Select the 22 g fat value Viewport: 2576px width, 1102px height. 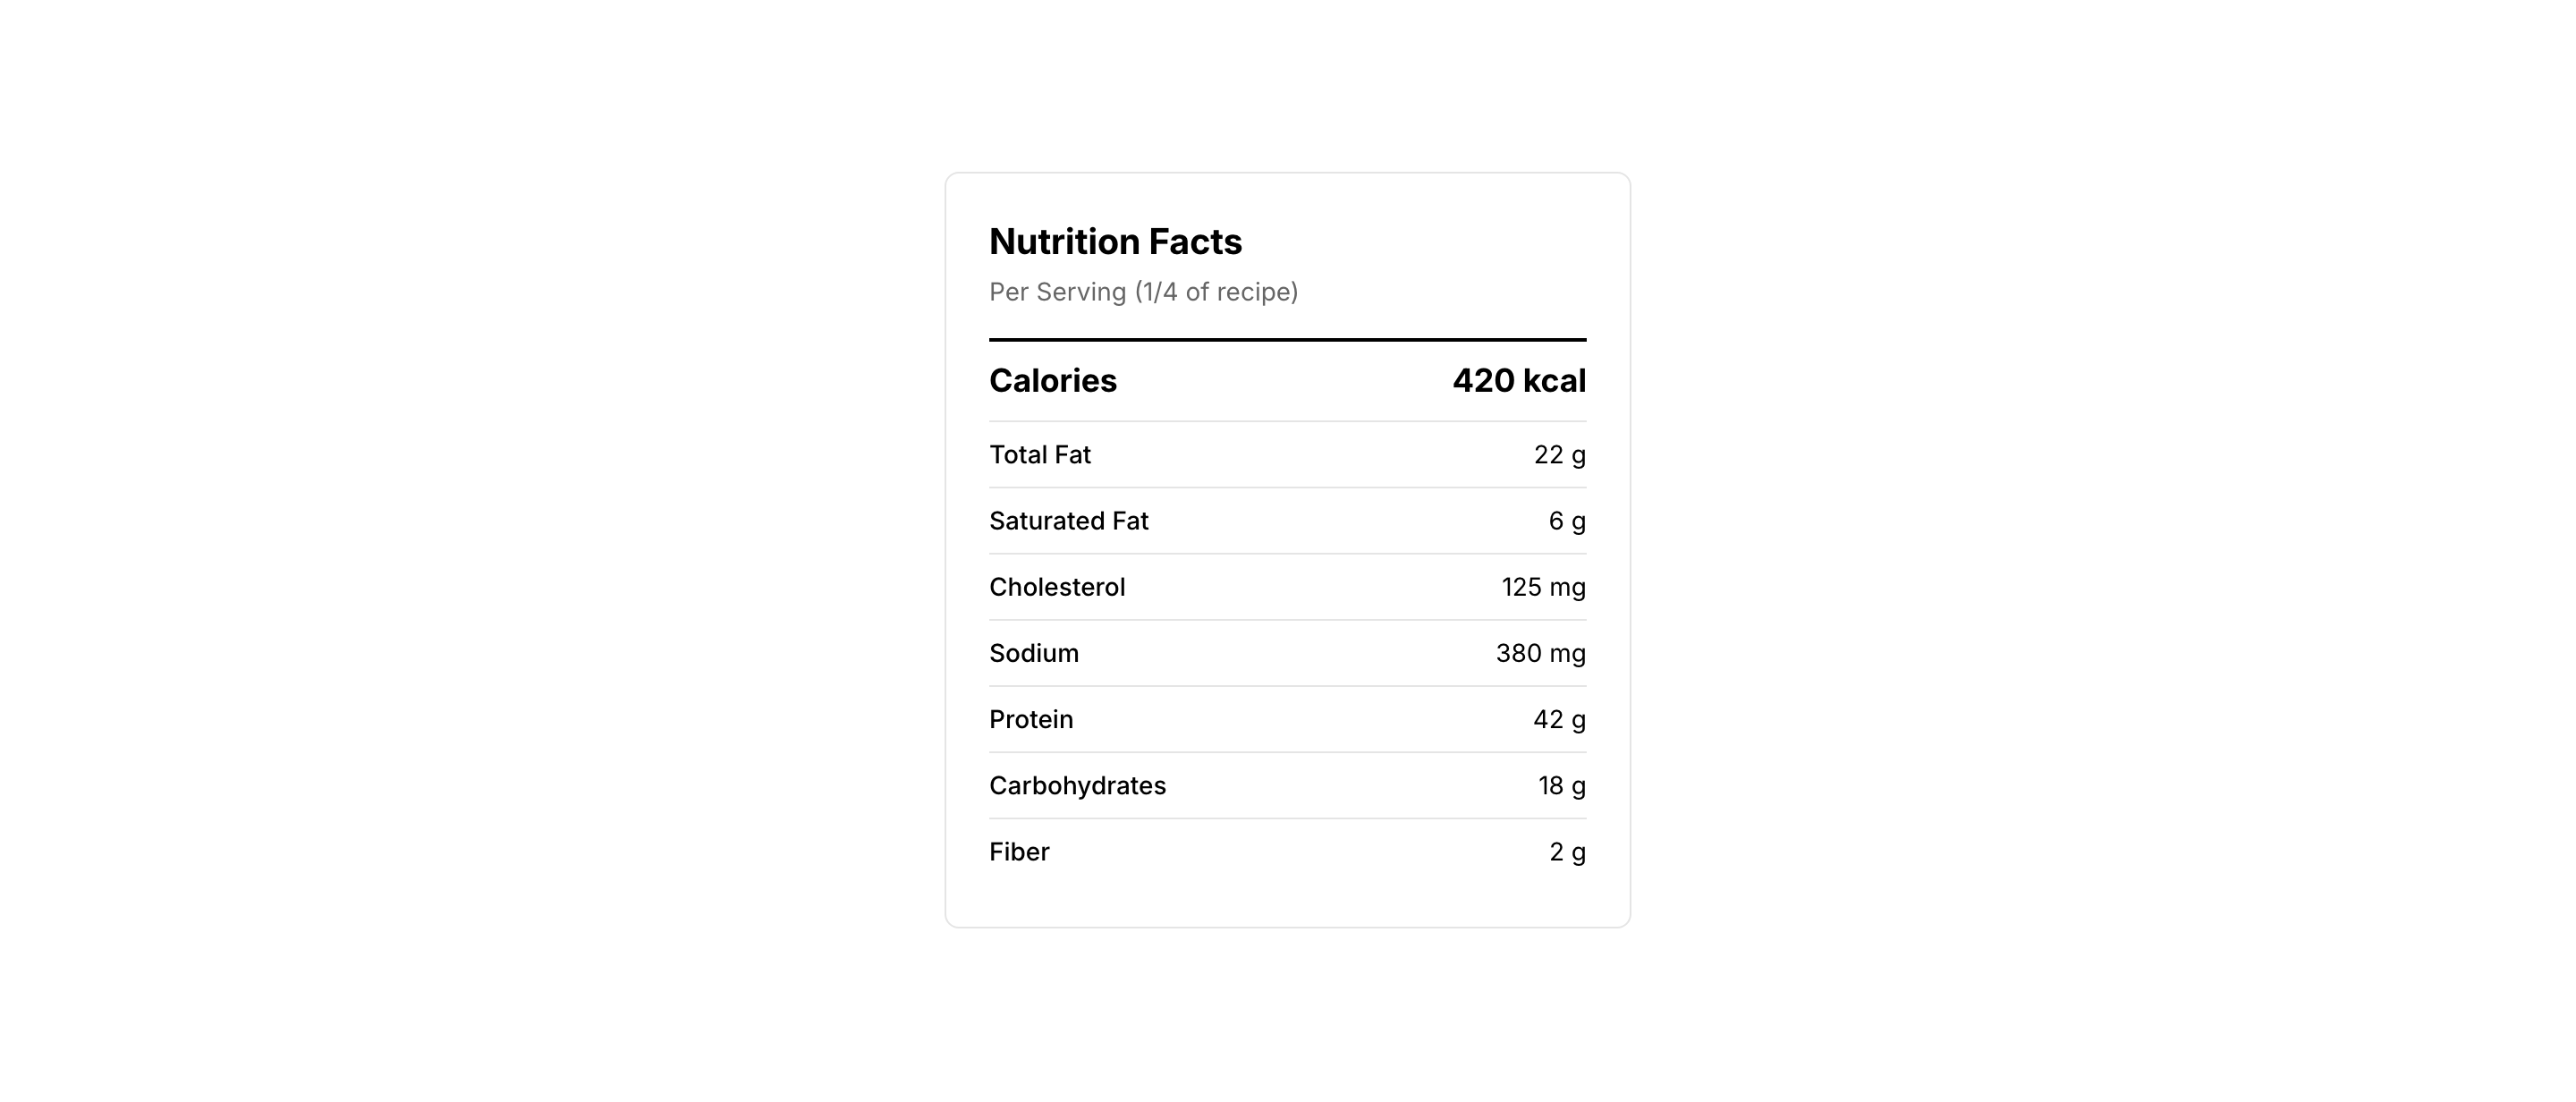tap(1559, 455)
